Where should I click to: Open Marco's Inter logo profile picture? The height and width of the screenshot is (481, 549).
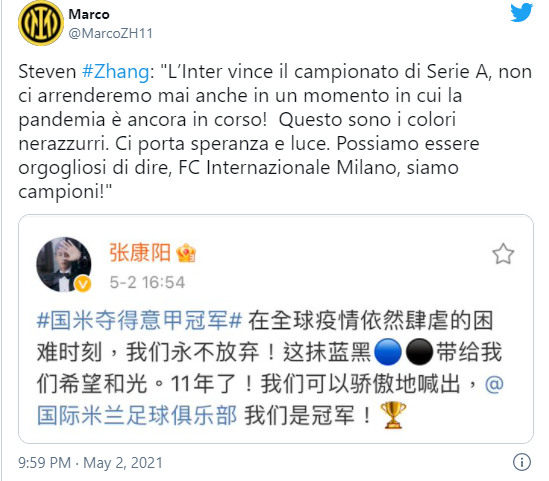(x=41, y=23)
